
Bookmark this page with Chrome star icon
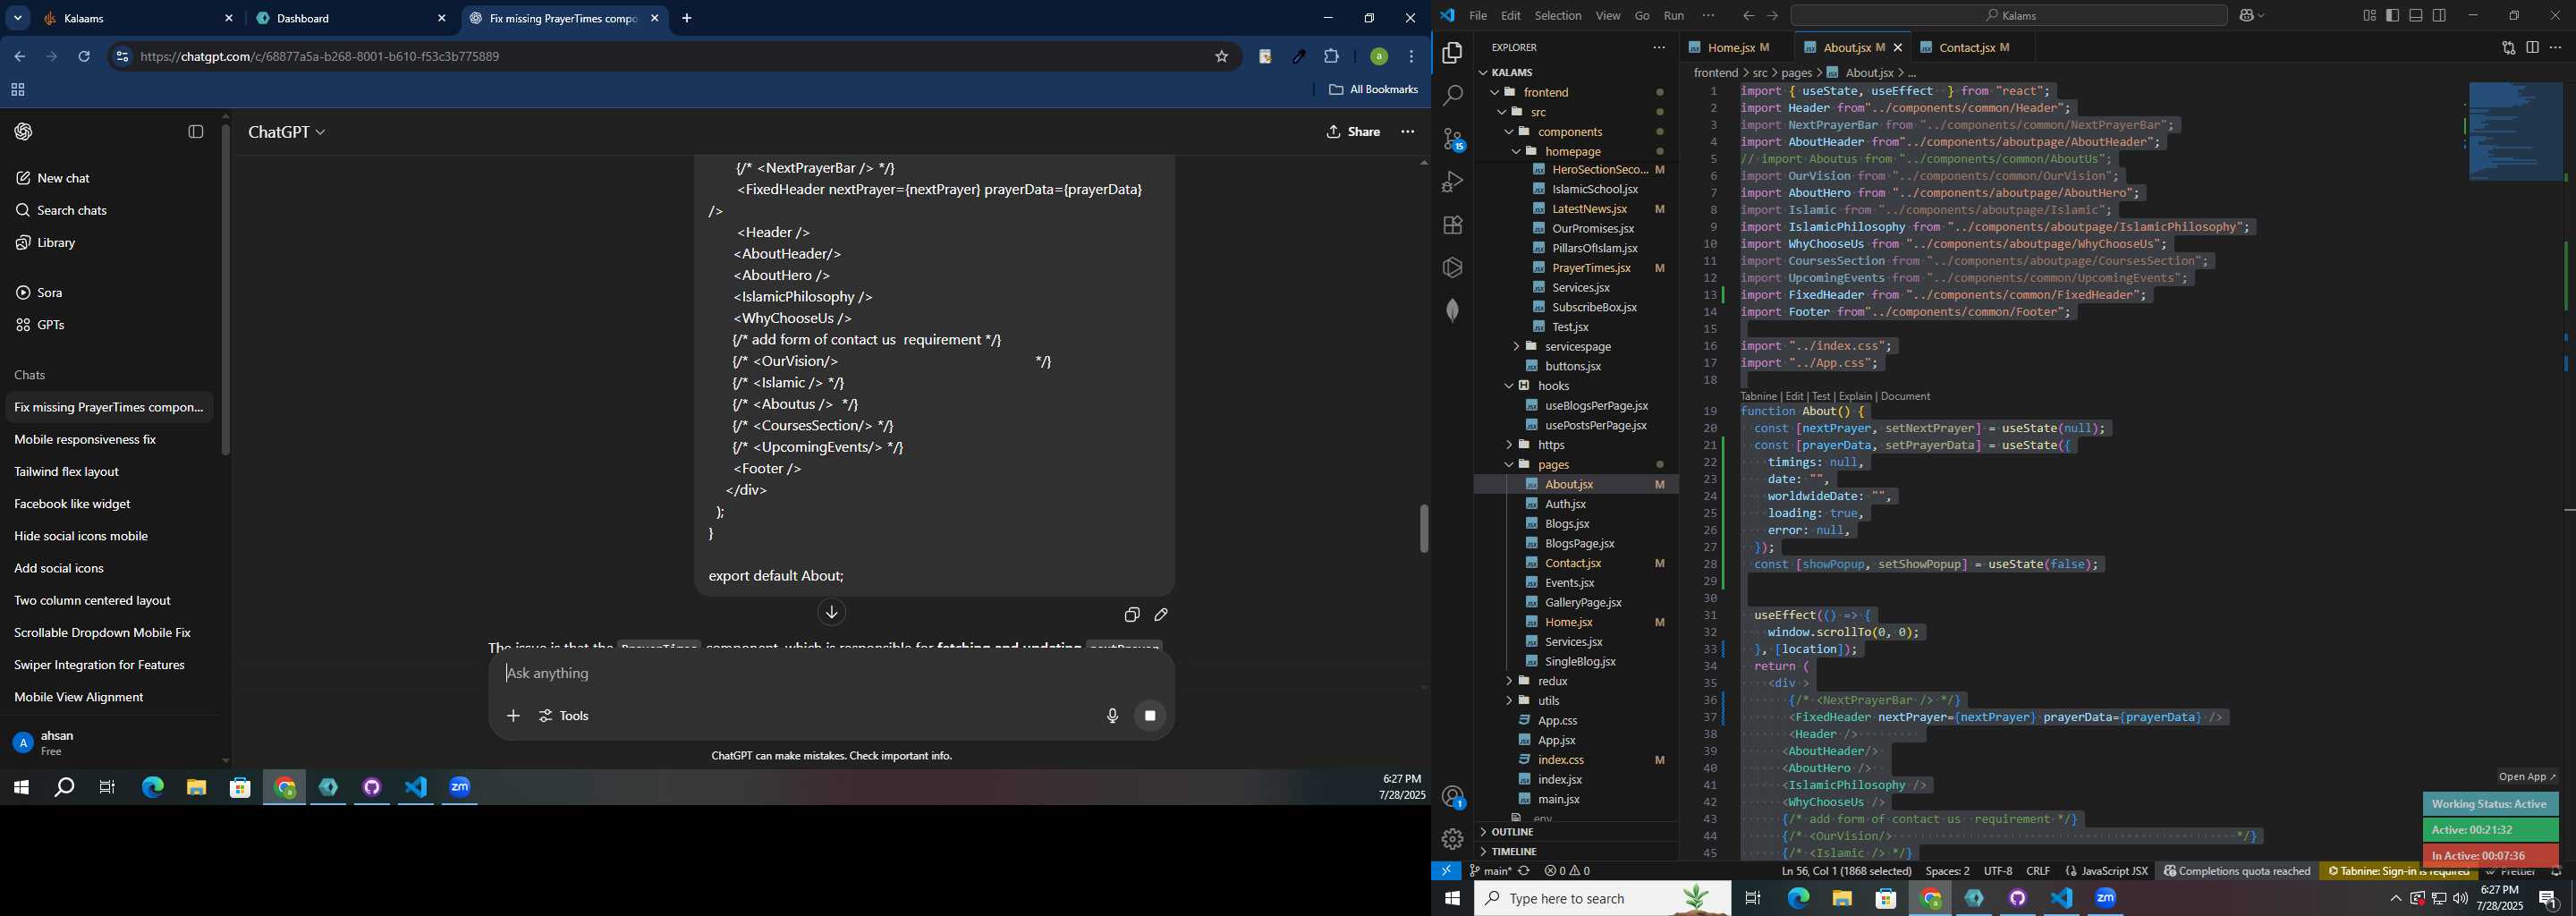(x=1221, y=57)
